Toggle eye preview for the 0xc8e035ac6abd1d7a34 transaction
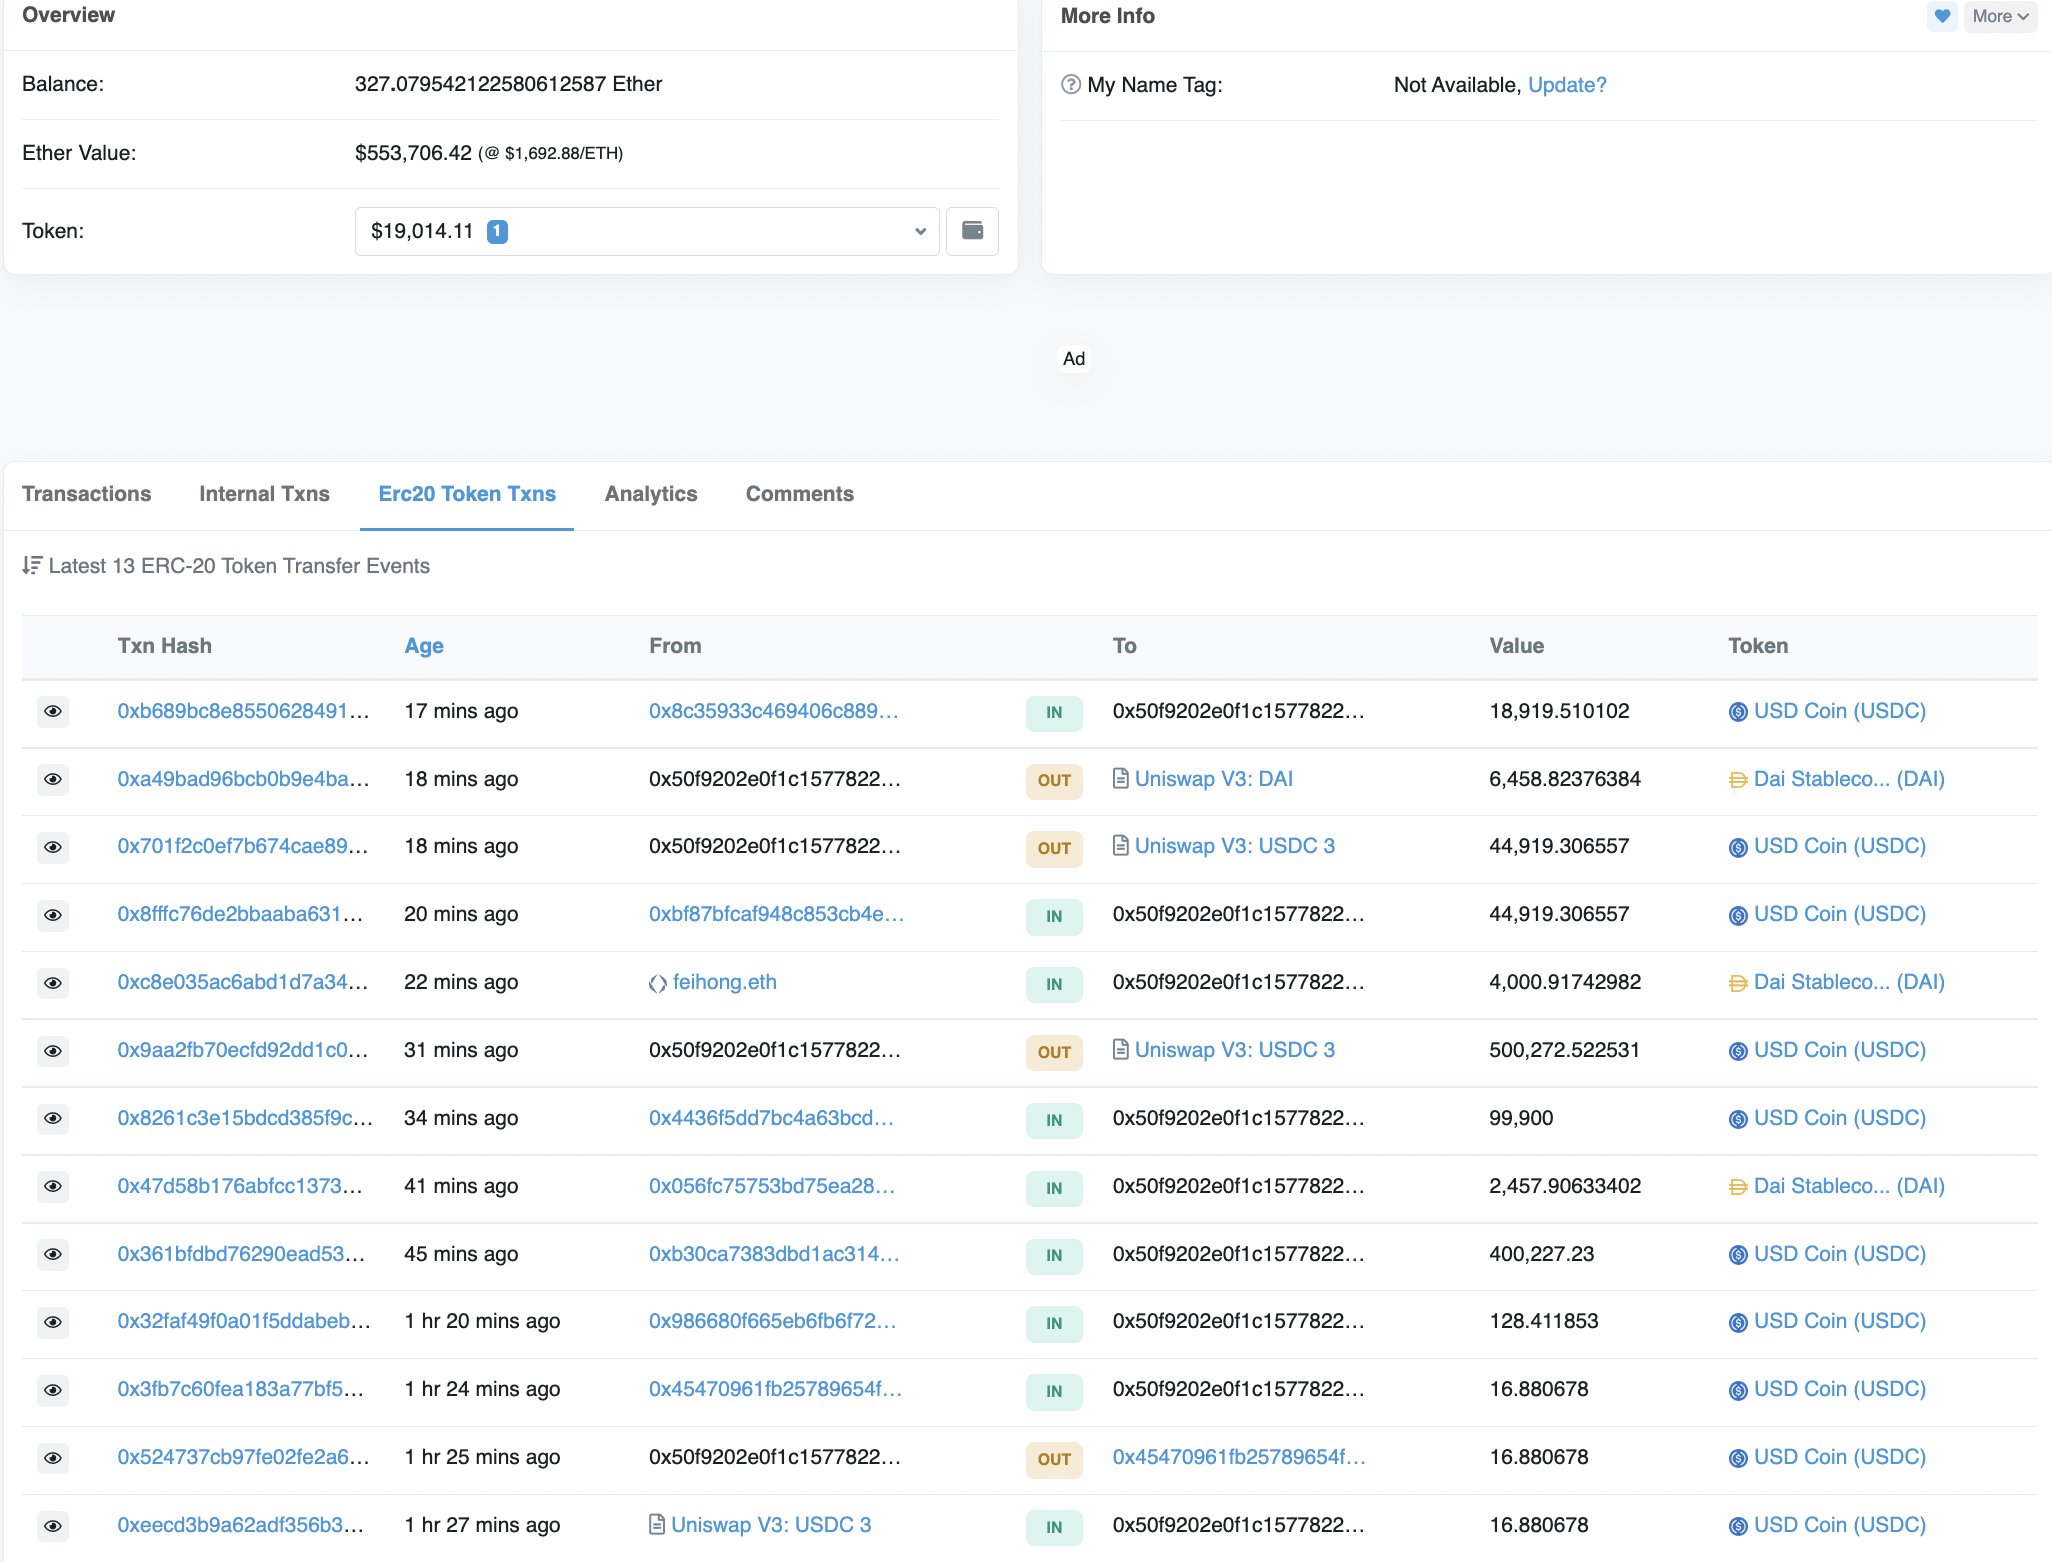 [x=53, y=983]
